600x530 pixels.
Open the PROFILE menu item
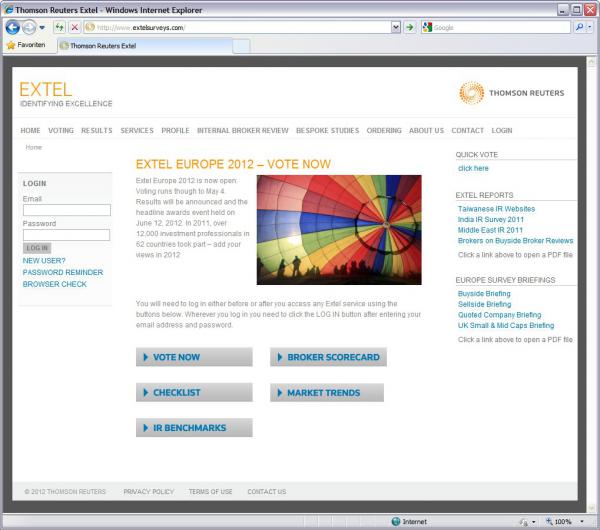(x=175, y=130)
